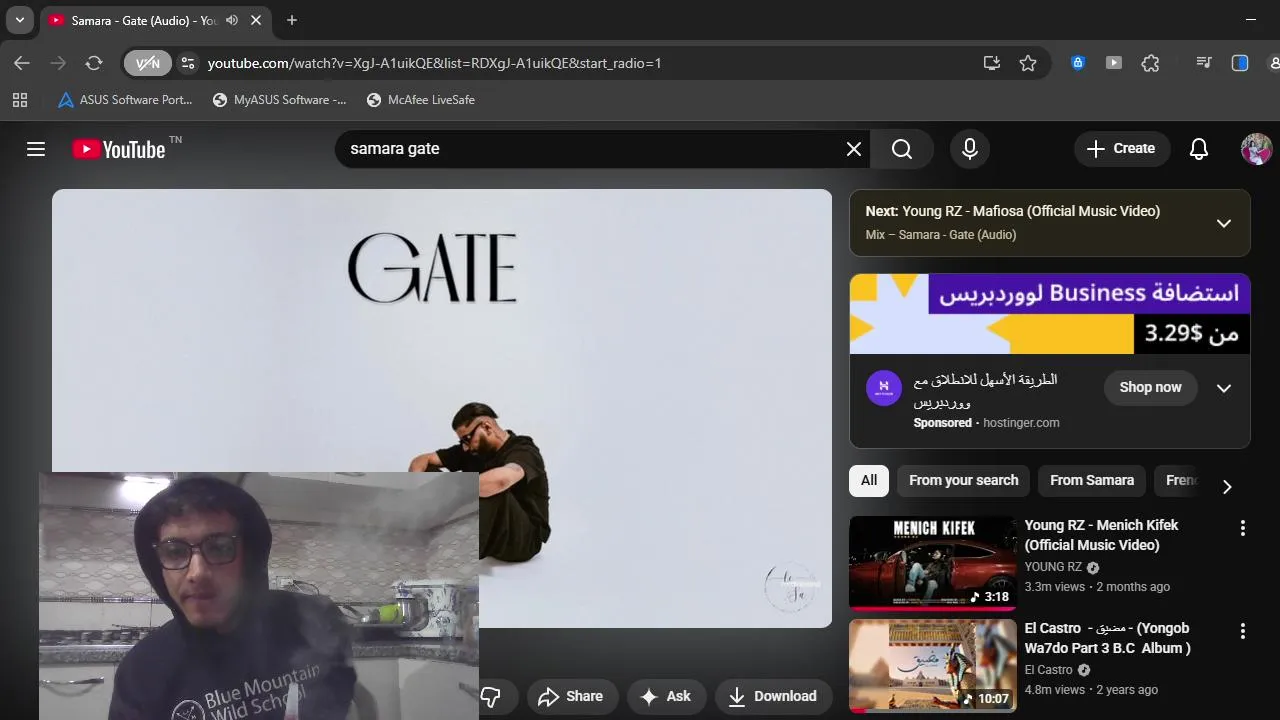Open media controls icon in toolbar
The image size is (1280, 720).
pyautogui.click(x=1204, y=63)
